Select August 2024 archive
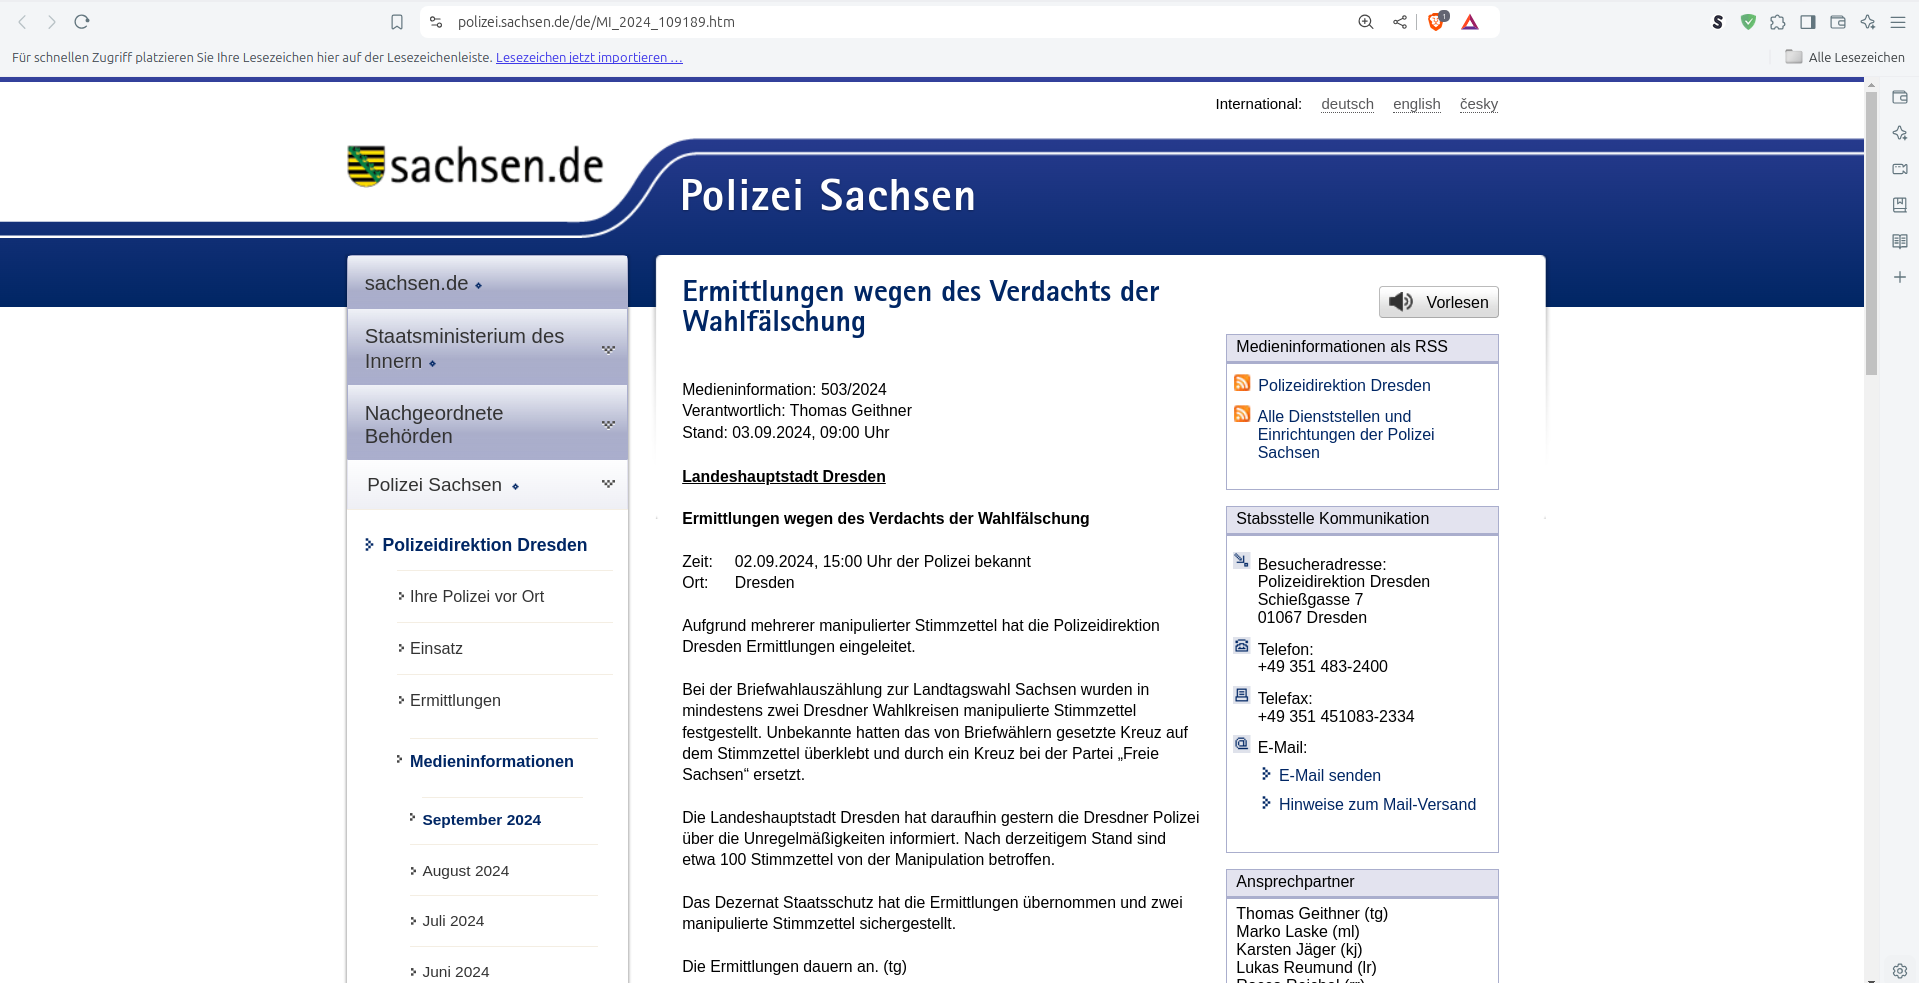Image resolution: width=1919 pixels, height=983 pixels. (x=465, y=871)
